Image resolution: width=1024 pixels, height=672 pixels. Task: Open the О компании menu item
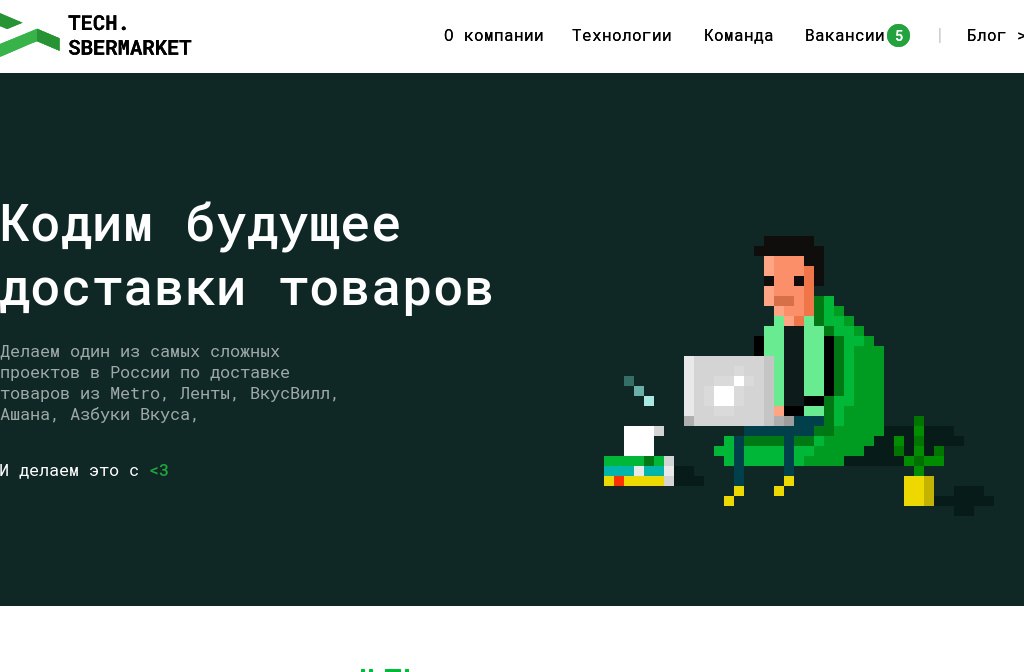[x=494, y=35]
